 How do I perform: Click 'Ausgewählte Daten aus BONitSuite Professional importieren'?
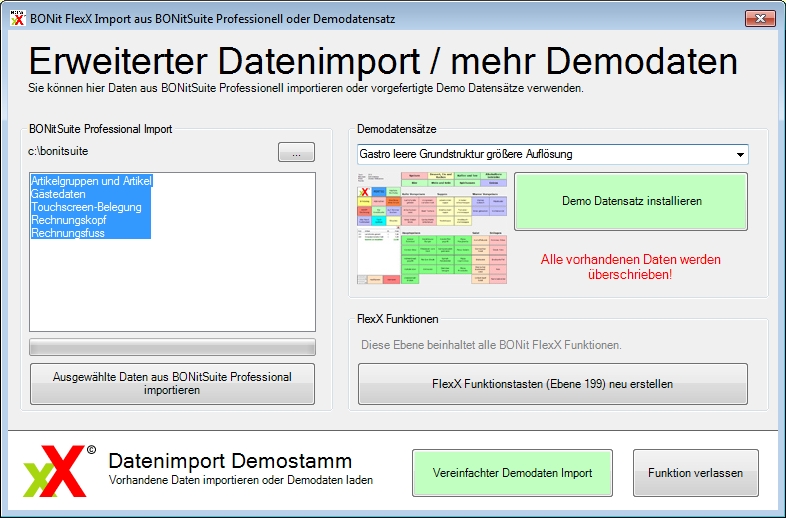[172, 384]
